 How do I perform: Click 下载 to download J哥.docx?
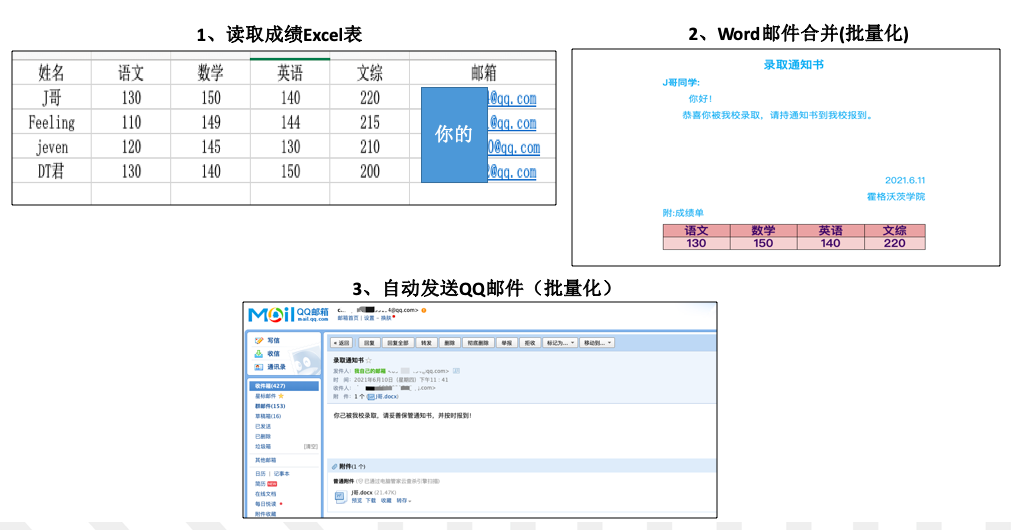[x=371, y=500]
